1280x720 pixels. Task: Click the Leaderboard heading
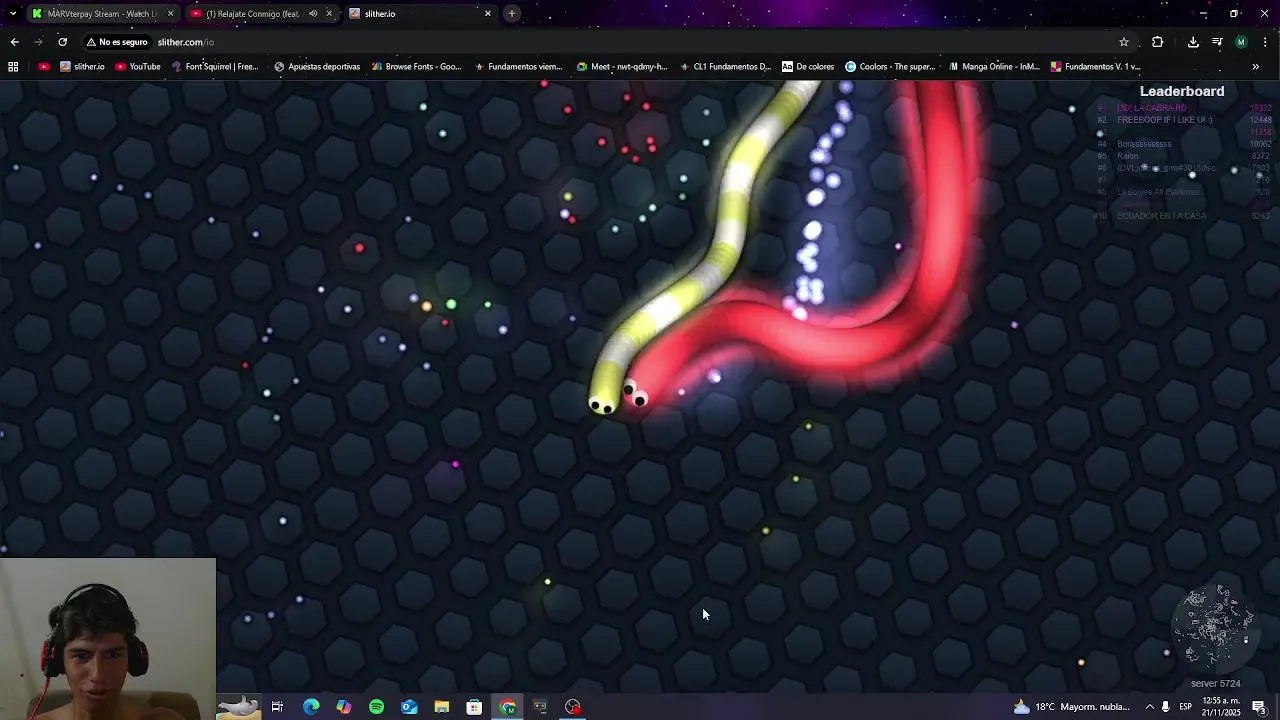(x=1182, y=91)
